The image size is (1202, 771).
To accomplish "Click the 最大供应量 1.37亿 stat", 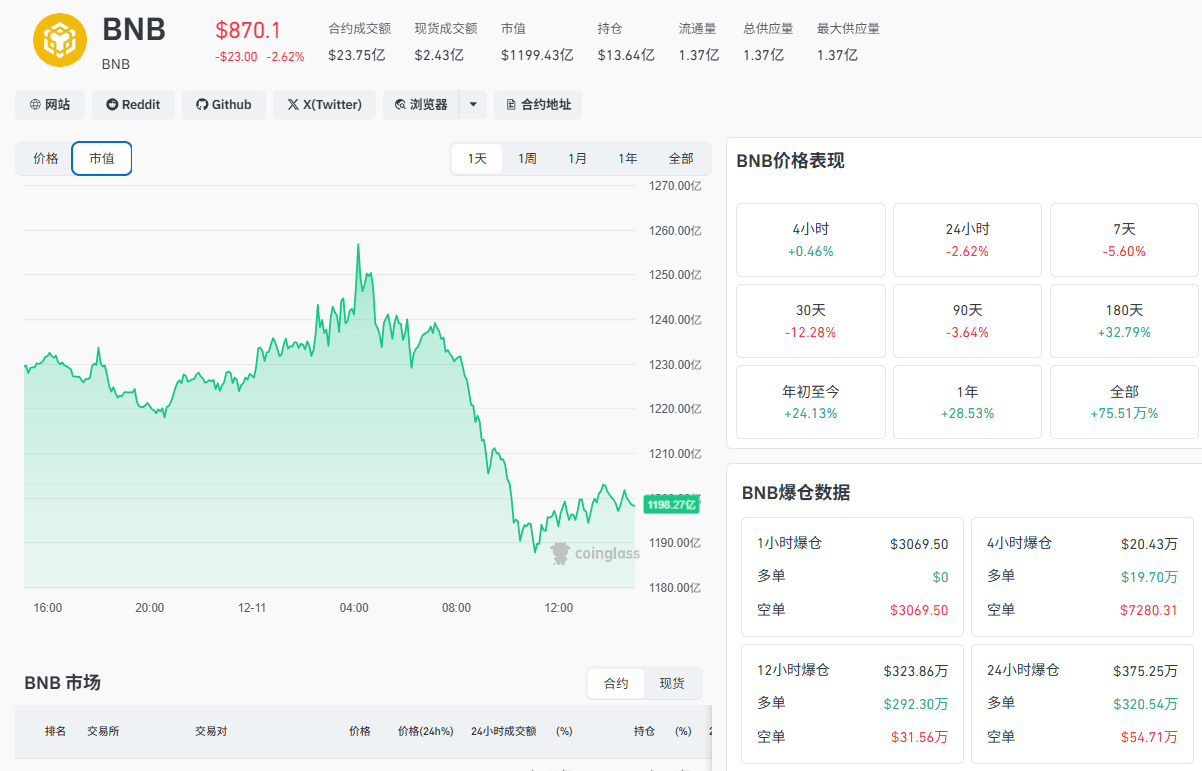I will [848, 42].
